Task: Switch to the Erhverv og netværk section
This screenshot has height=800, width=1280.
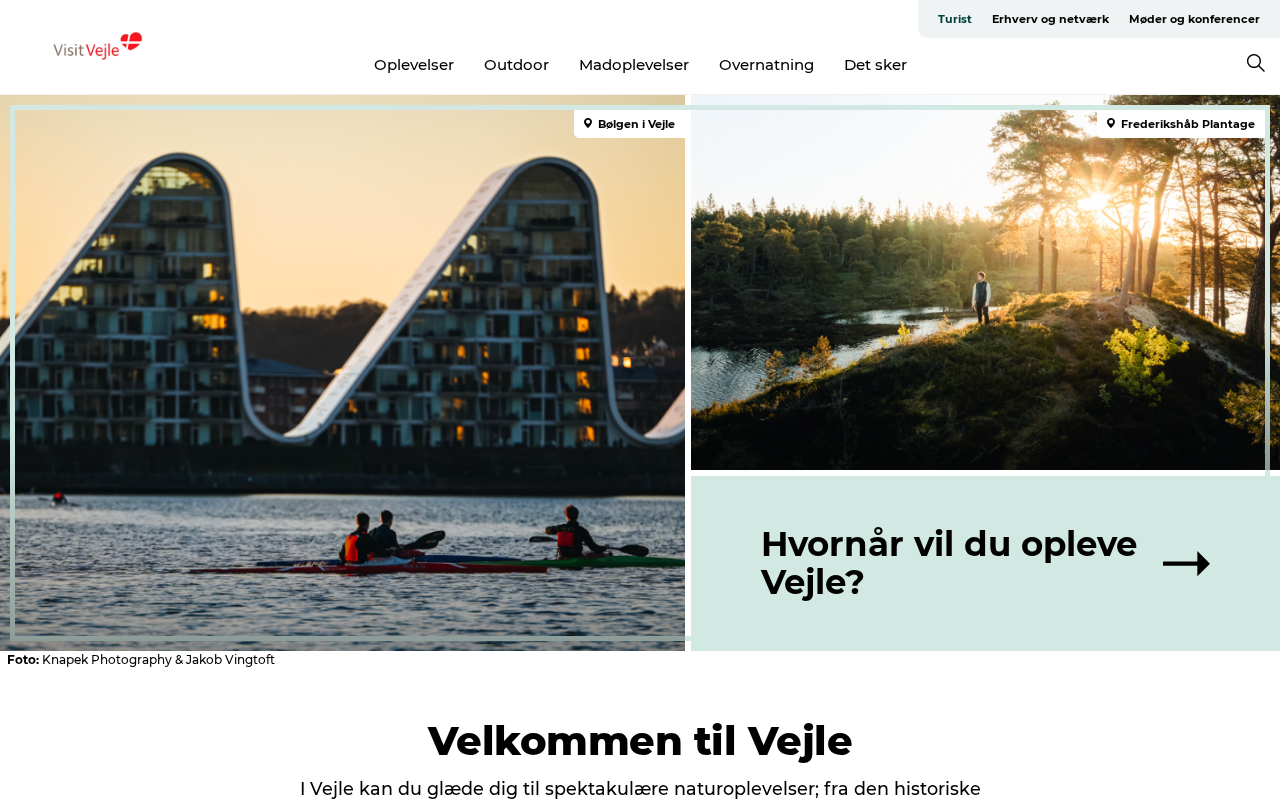Action: (x=1050, y=19)
